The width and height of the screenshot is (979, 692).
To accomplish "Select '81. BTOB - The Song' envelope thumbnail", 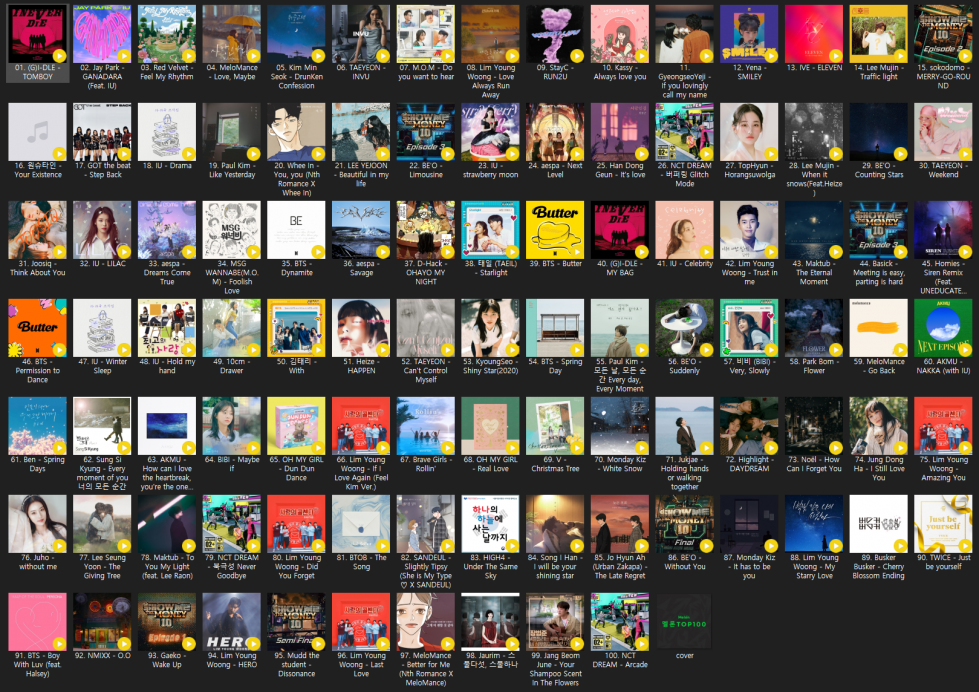I will coord(361,524).
